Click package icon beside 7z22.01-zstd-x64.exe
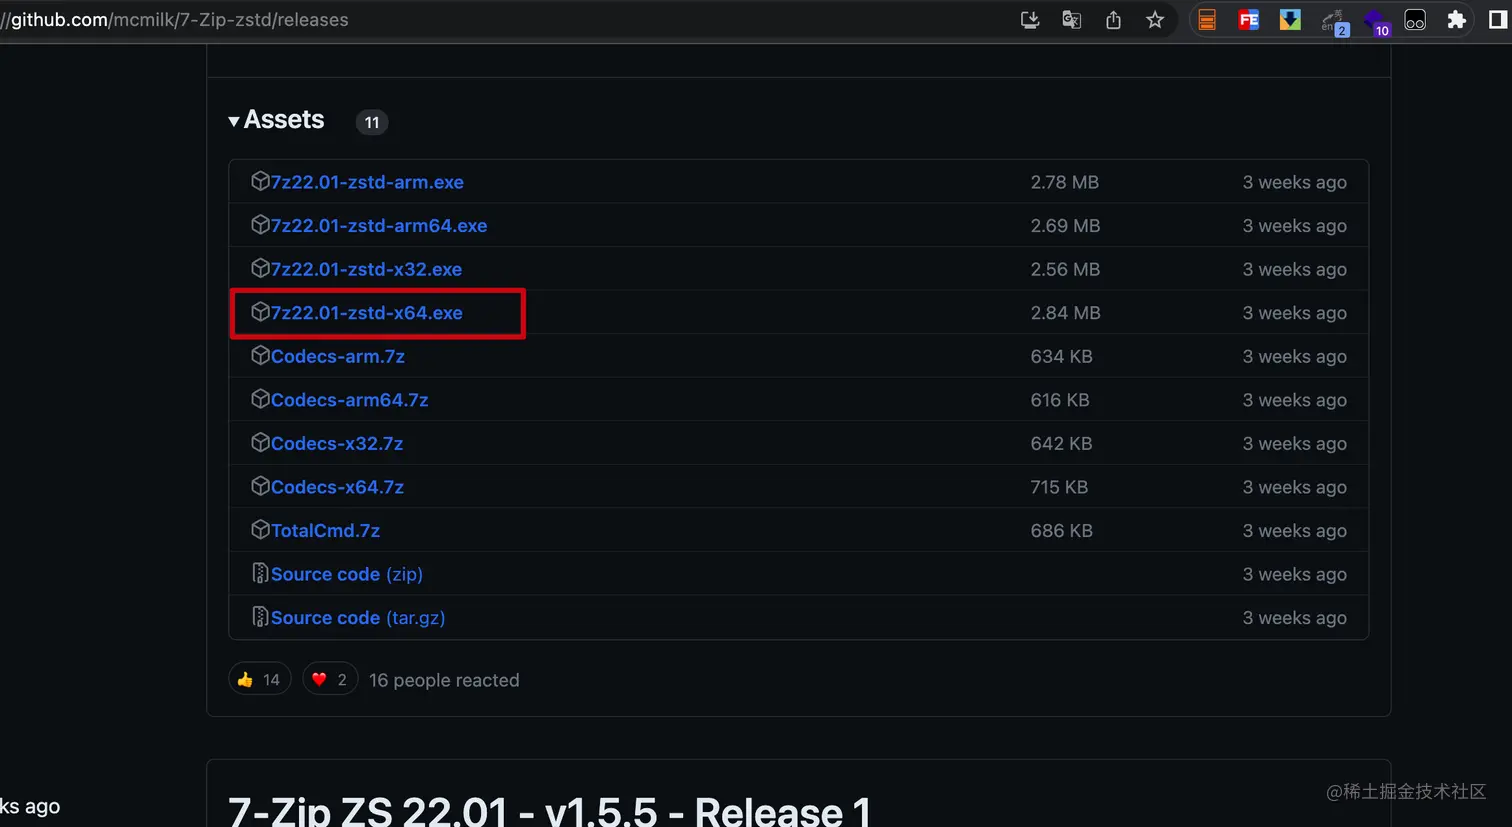1512x827 pixels. [260, 312]
